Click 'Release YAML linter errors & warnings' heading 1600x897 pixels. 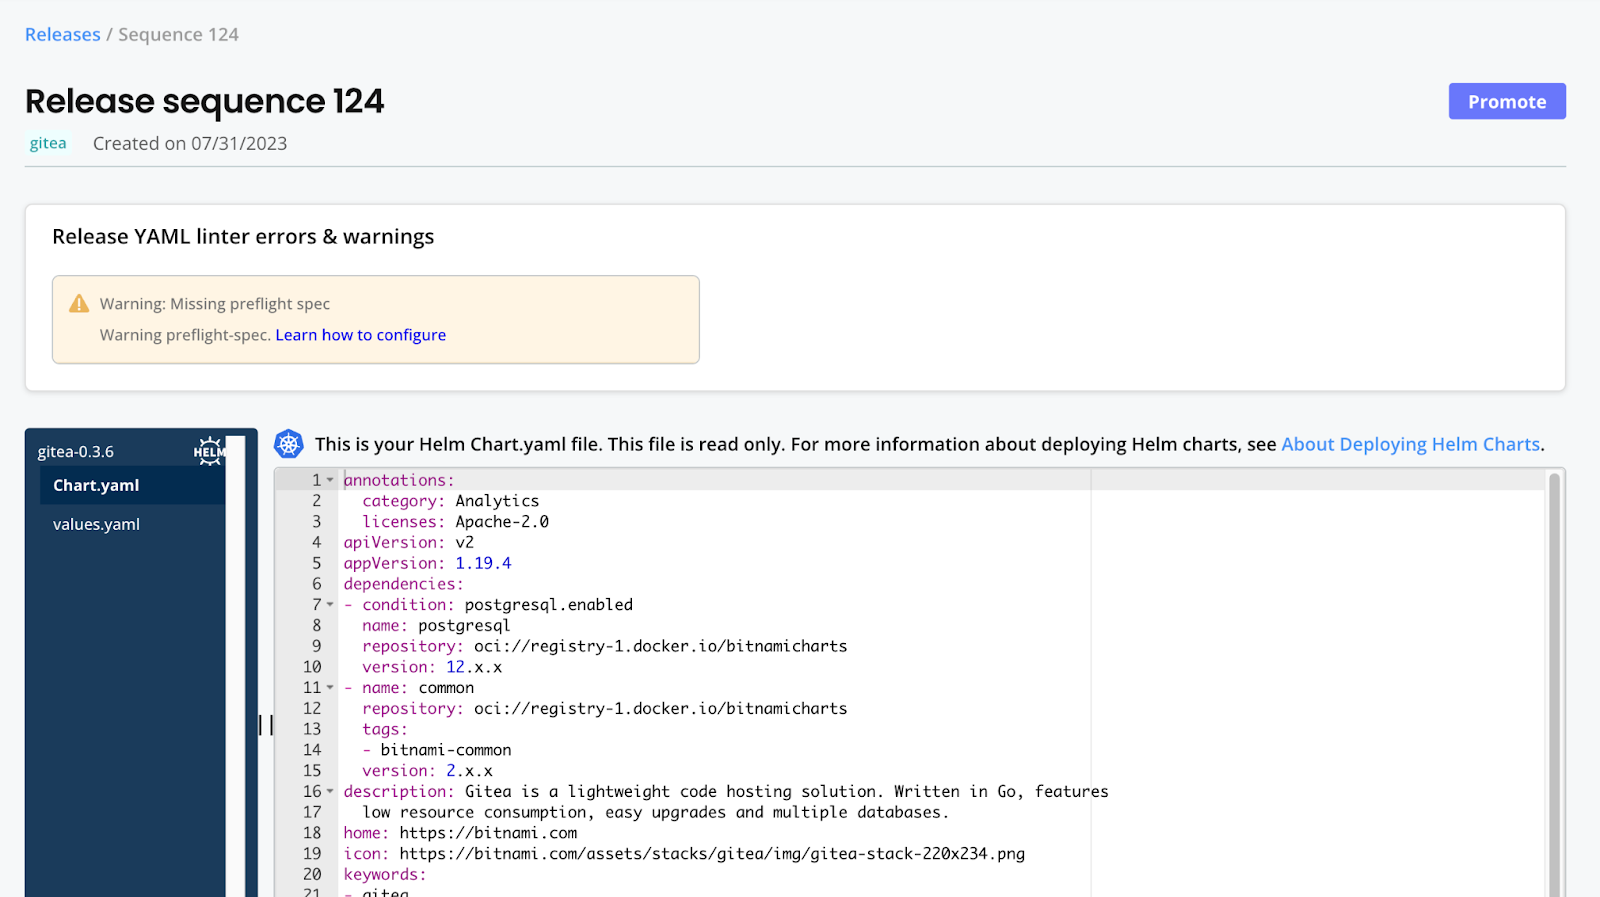tap(243, 237)
